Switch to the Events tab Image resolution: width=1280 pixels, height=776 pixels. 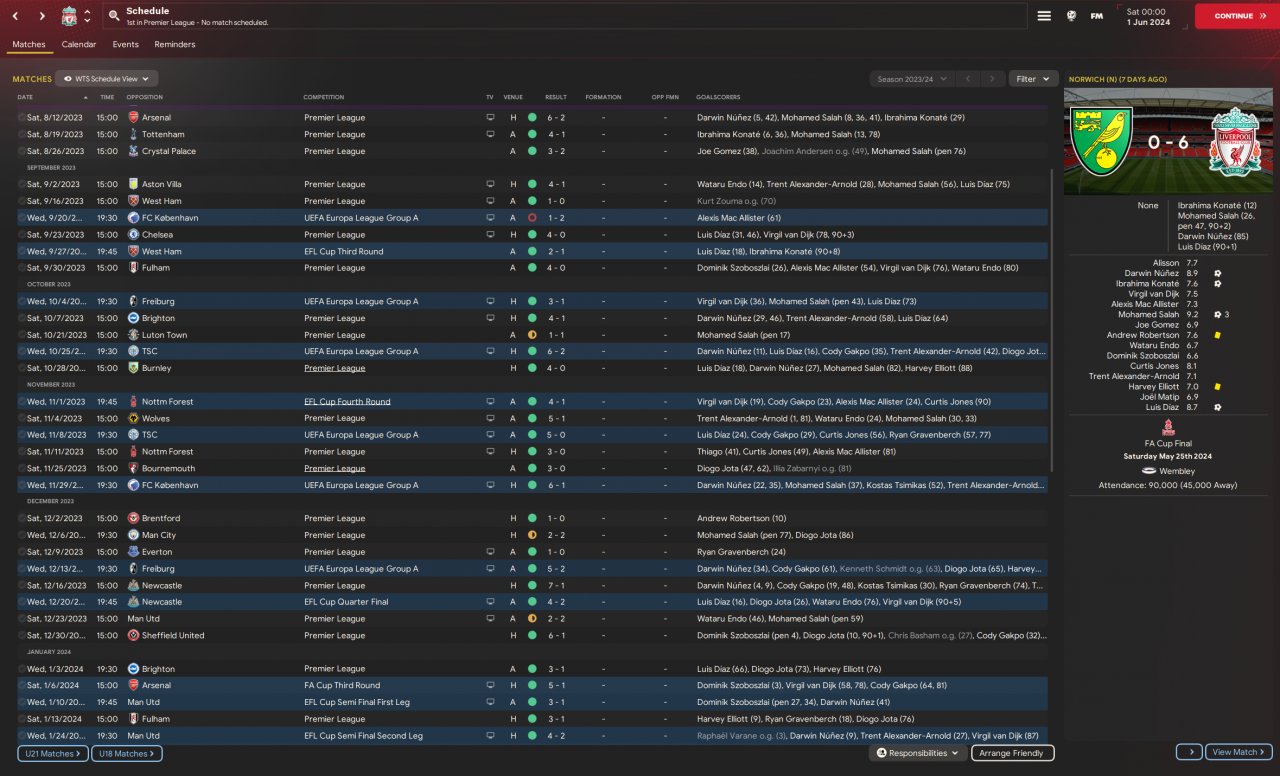point(125,45)
